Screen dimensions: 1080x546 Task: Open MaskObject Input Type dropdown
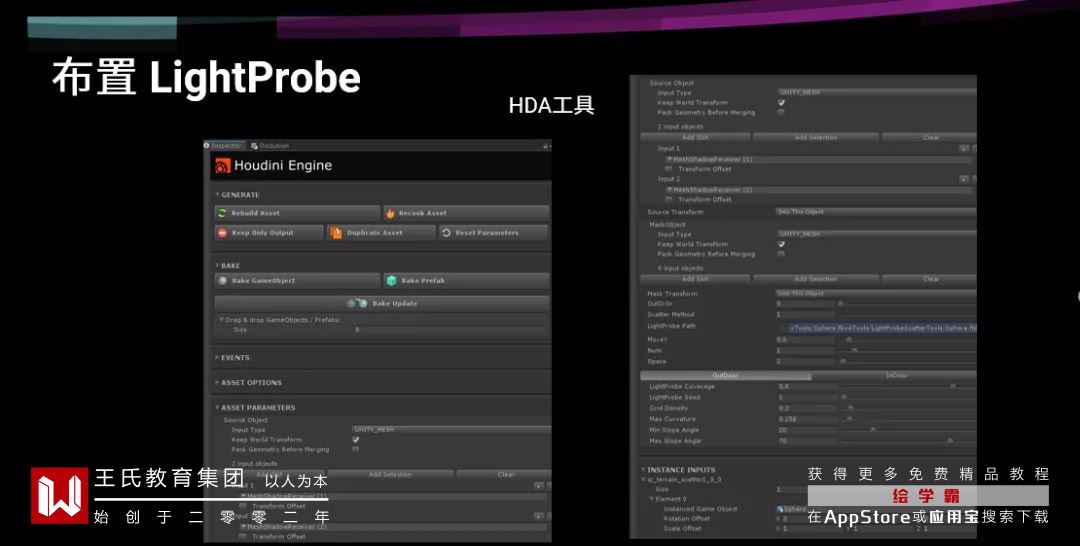coord(876,234)
